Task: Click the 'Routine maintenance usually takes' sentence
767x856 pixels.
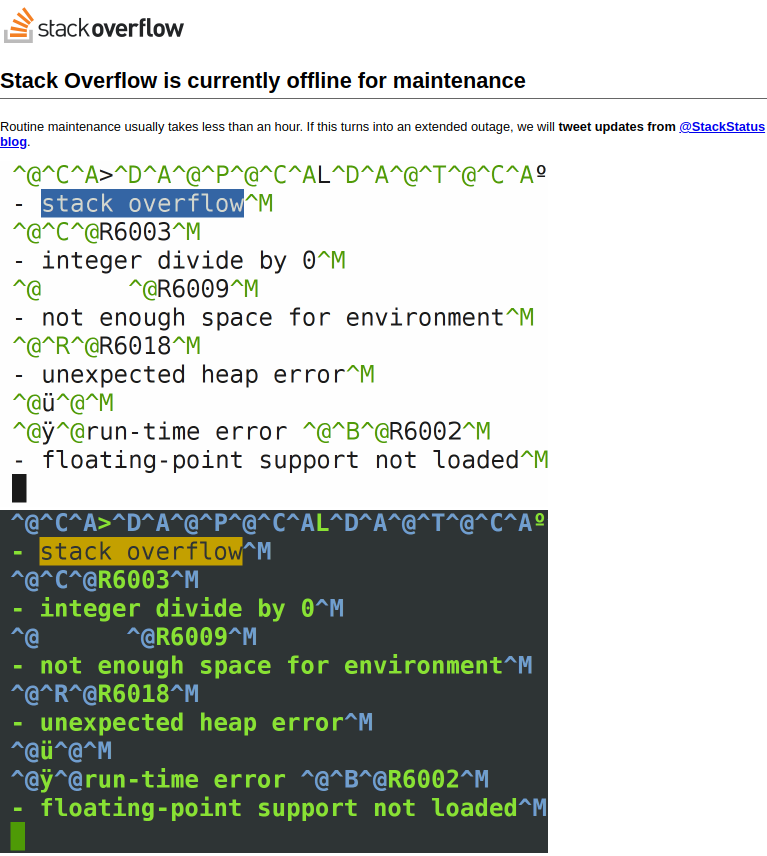Action: tap(151, 127)
